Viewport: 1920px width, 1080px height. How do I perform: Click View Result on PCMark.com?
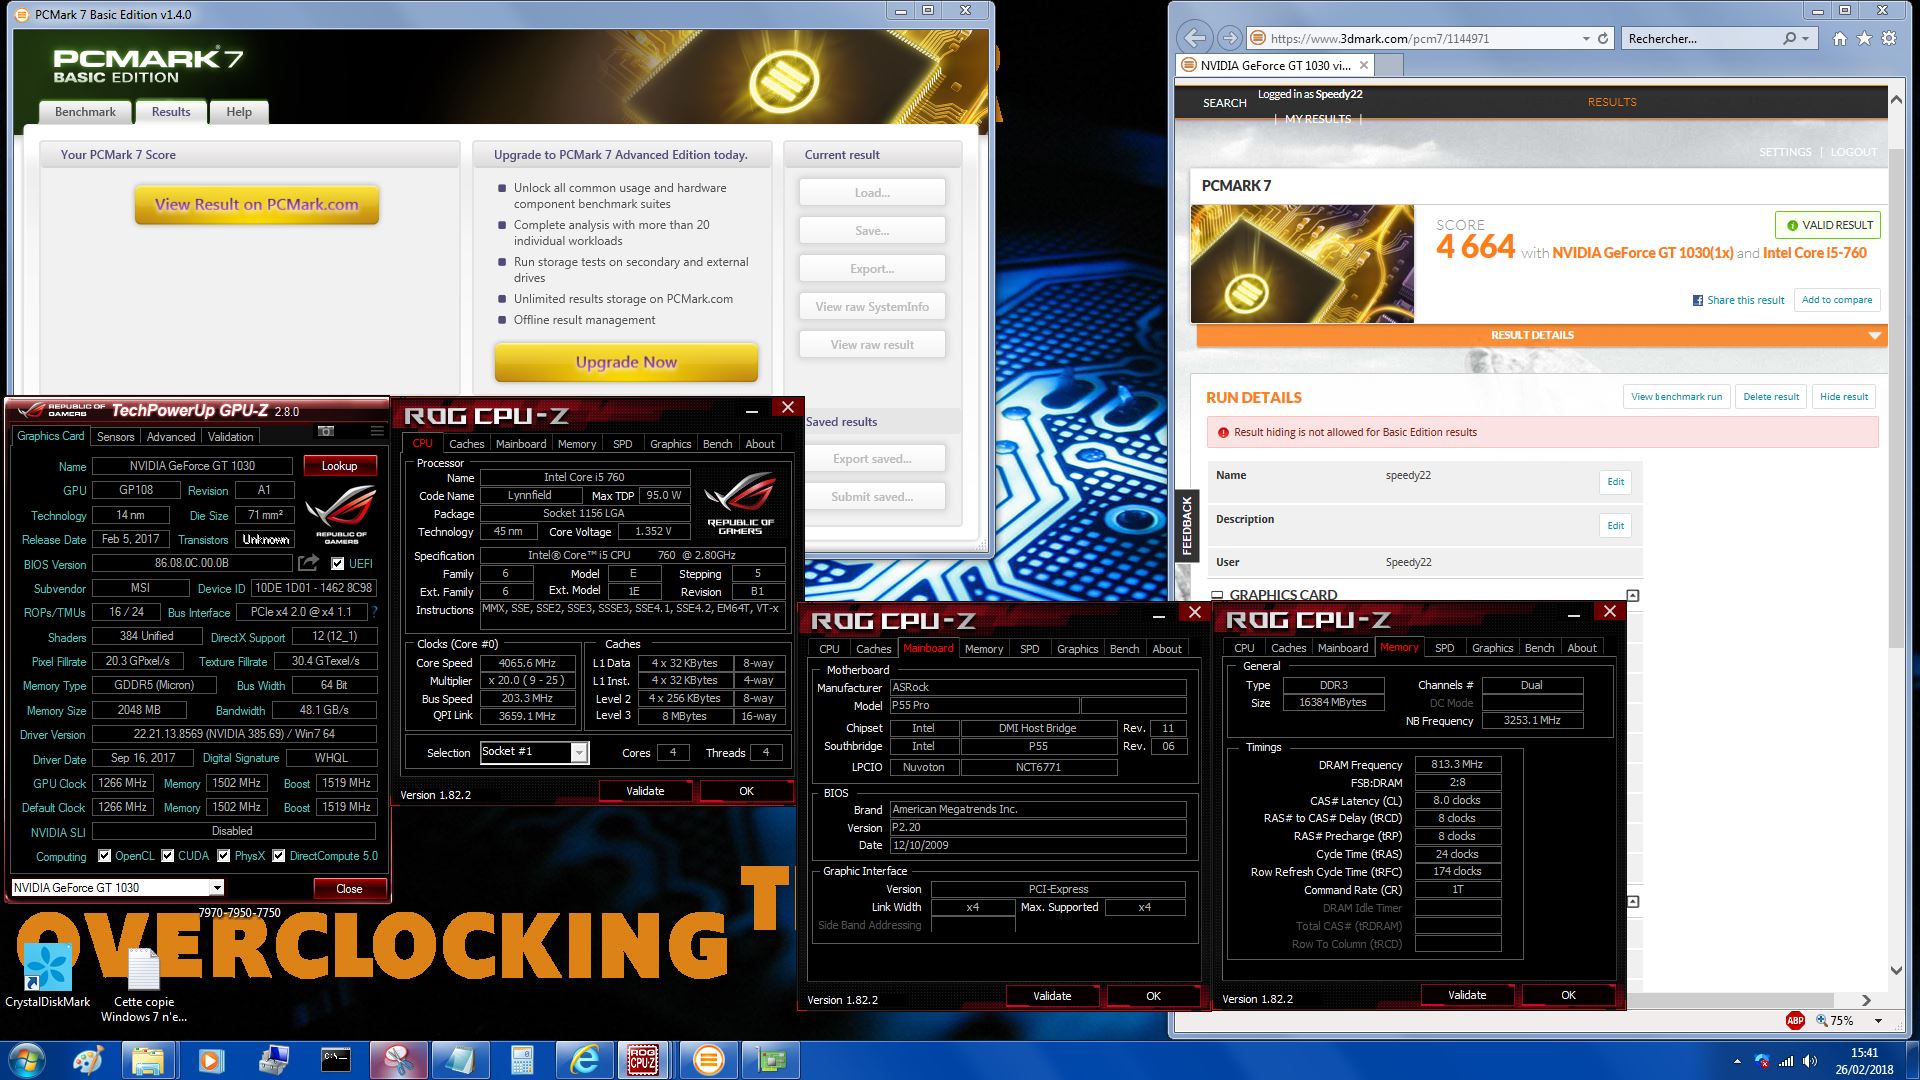click(257, 204)
